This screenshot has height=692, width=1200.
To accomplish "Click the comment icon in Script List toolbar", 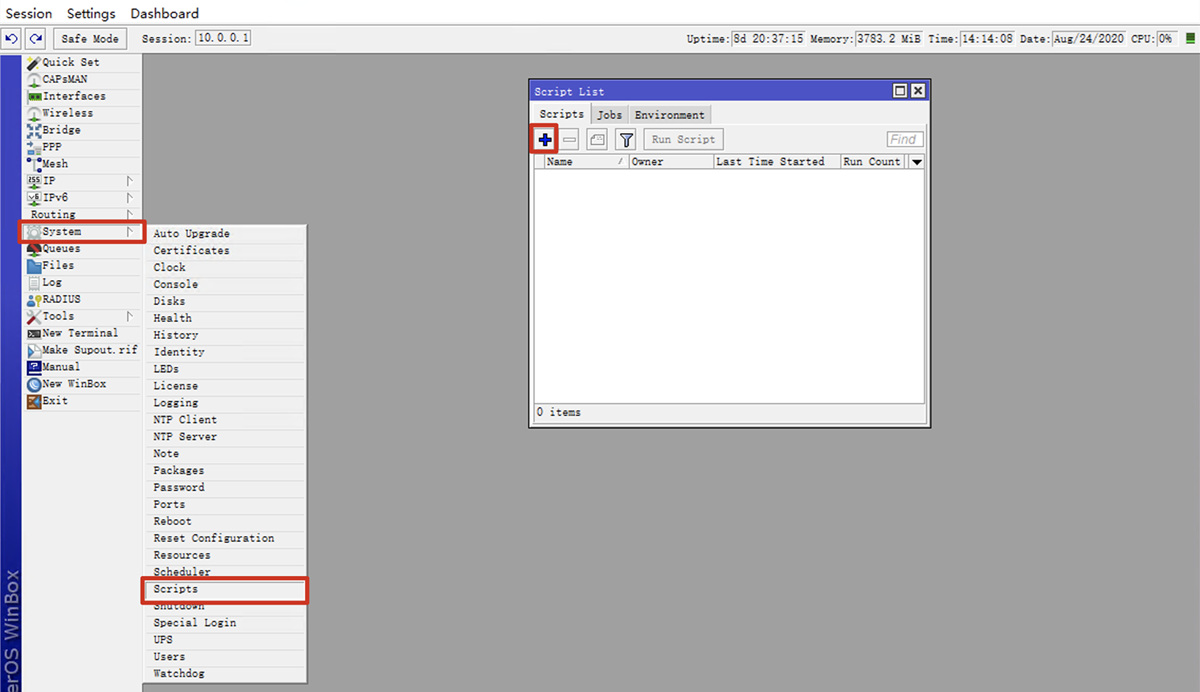I will click(x=597, y=140).
